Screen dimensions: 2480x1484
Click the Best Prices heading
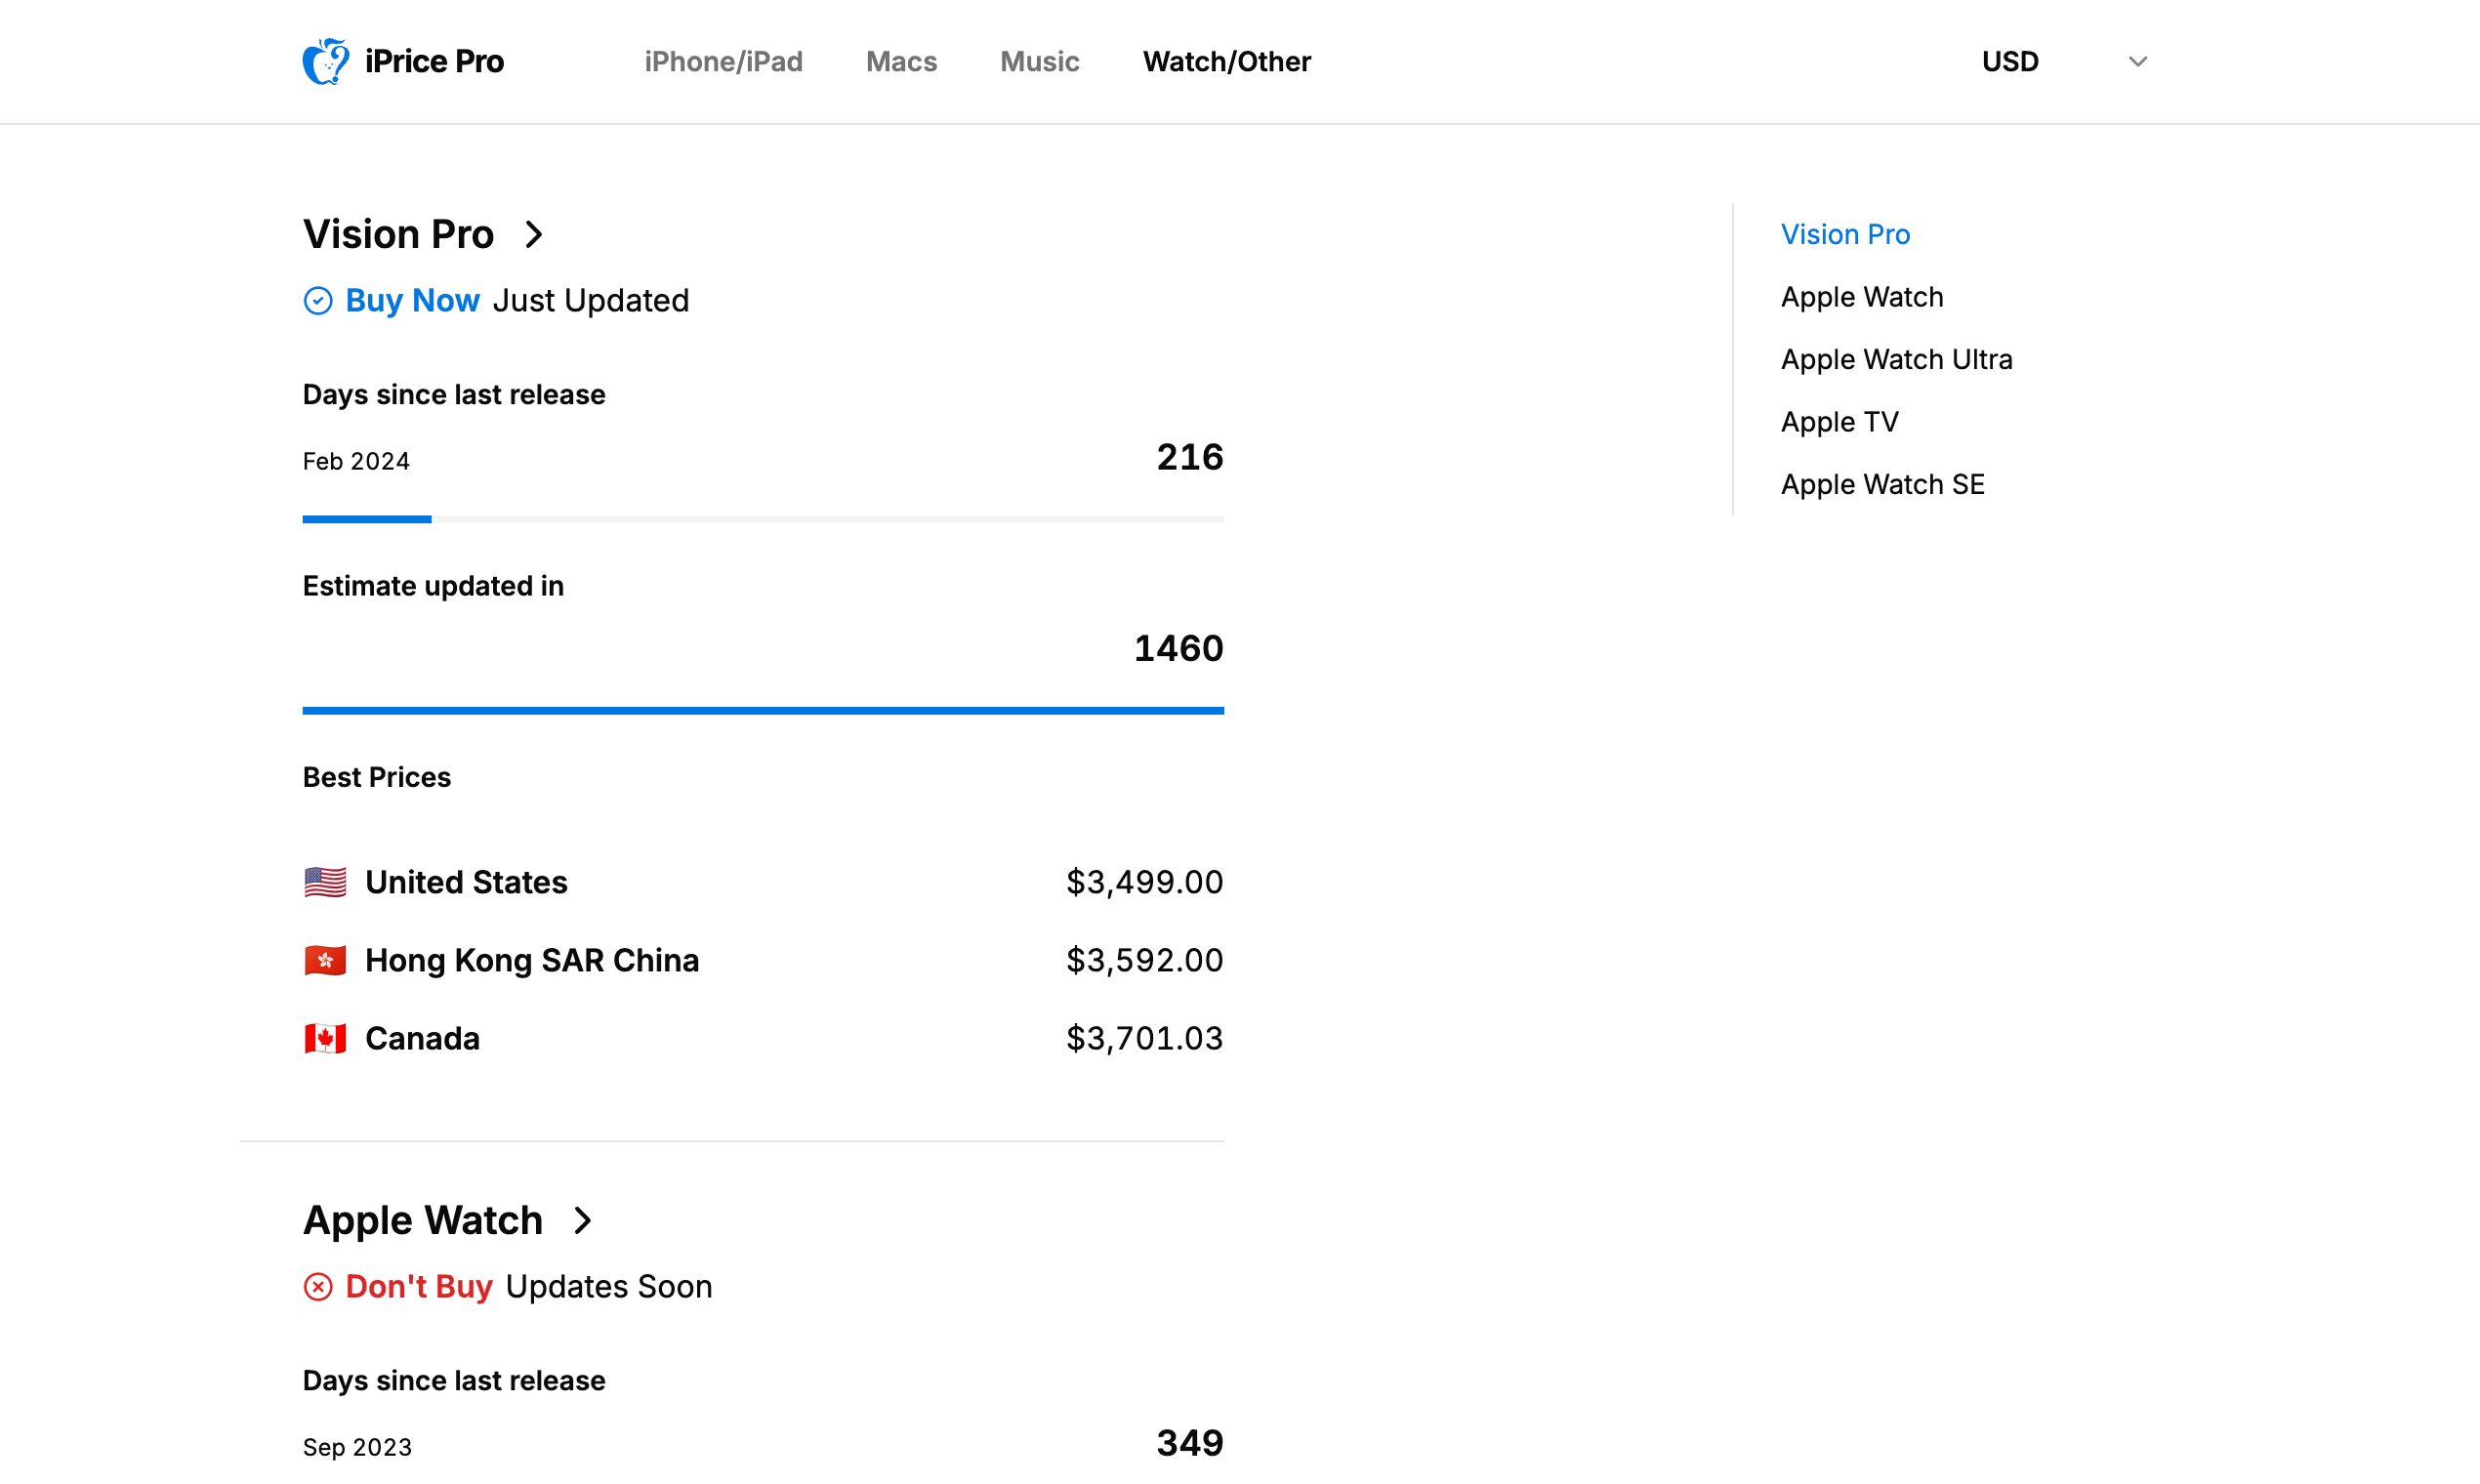coord(377,777)
